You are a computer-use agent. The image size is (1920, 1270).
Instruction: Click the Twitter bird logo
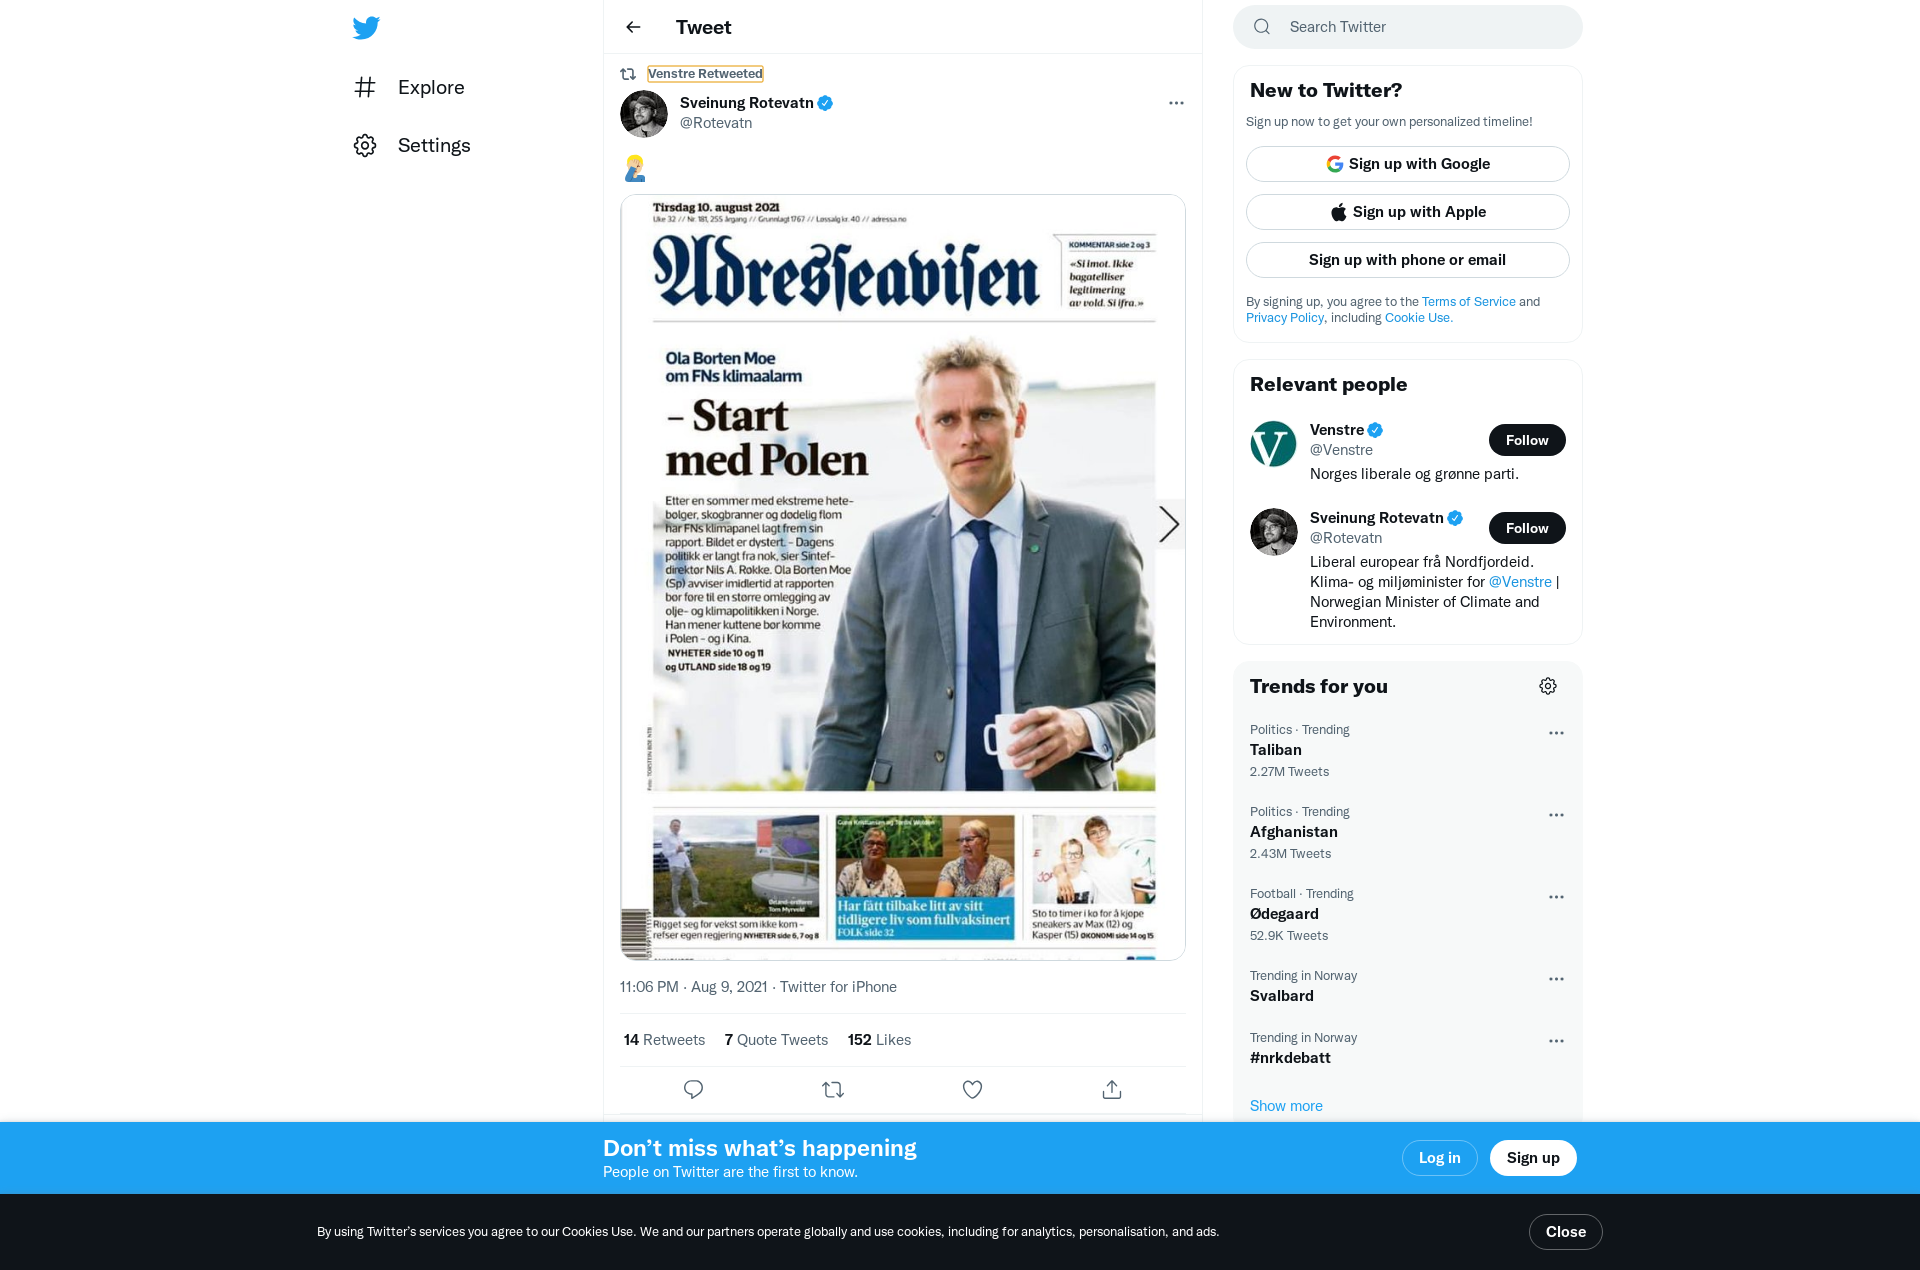366,28
